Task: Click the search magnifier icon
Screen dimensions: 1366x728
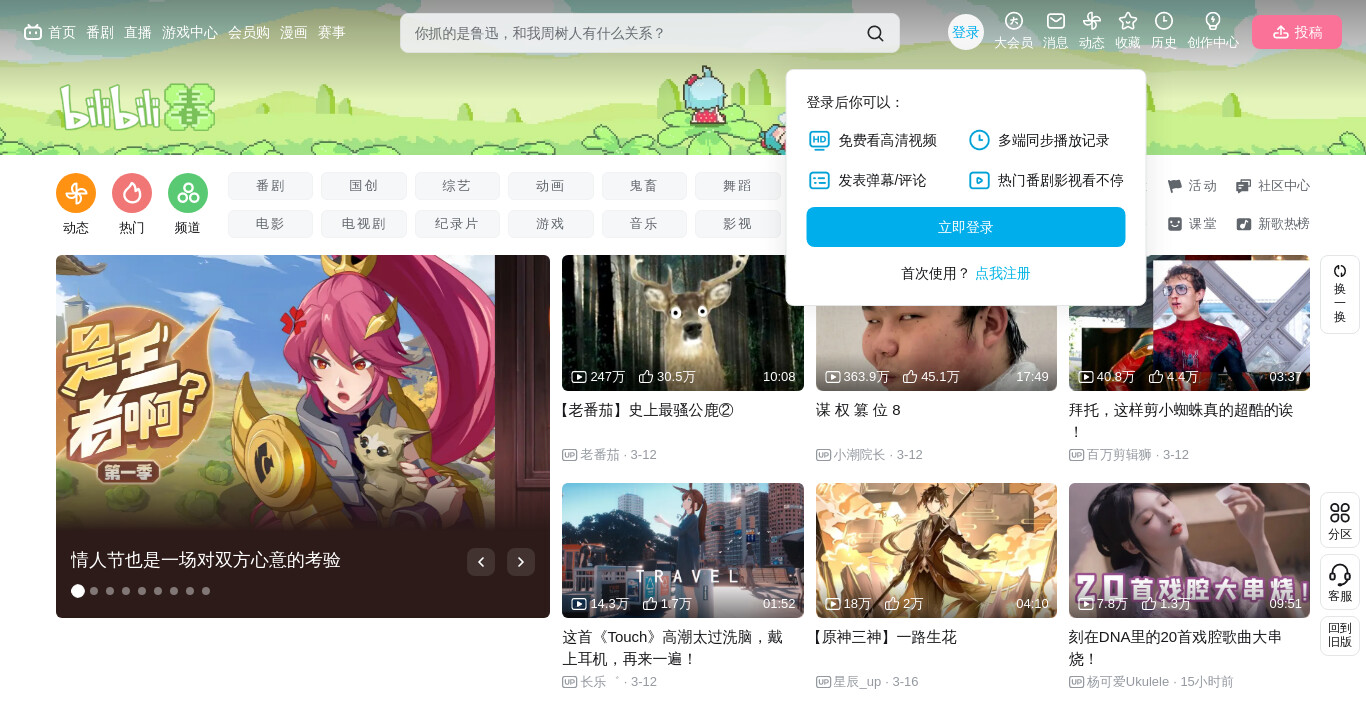Action: point(875,33)
